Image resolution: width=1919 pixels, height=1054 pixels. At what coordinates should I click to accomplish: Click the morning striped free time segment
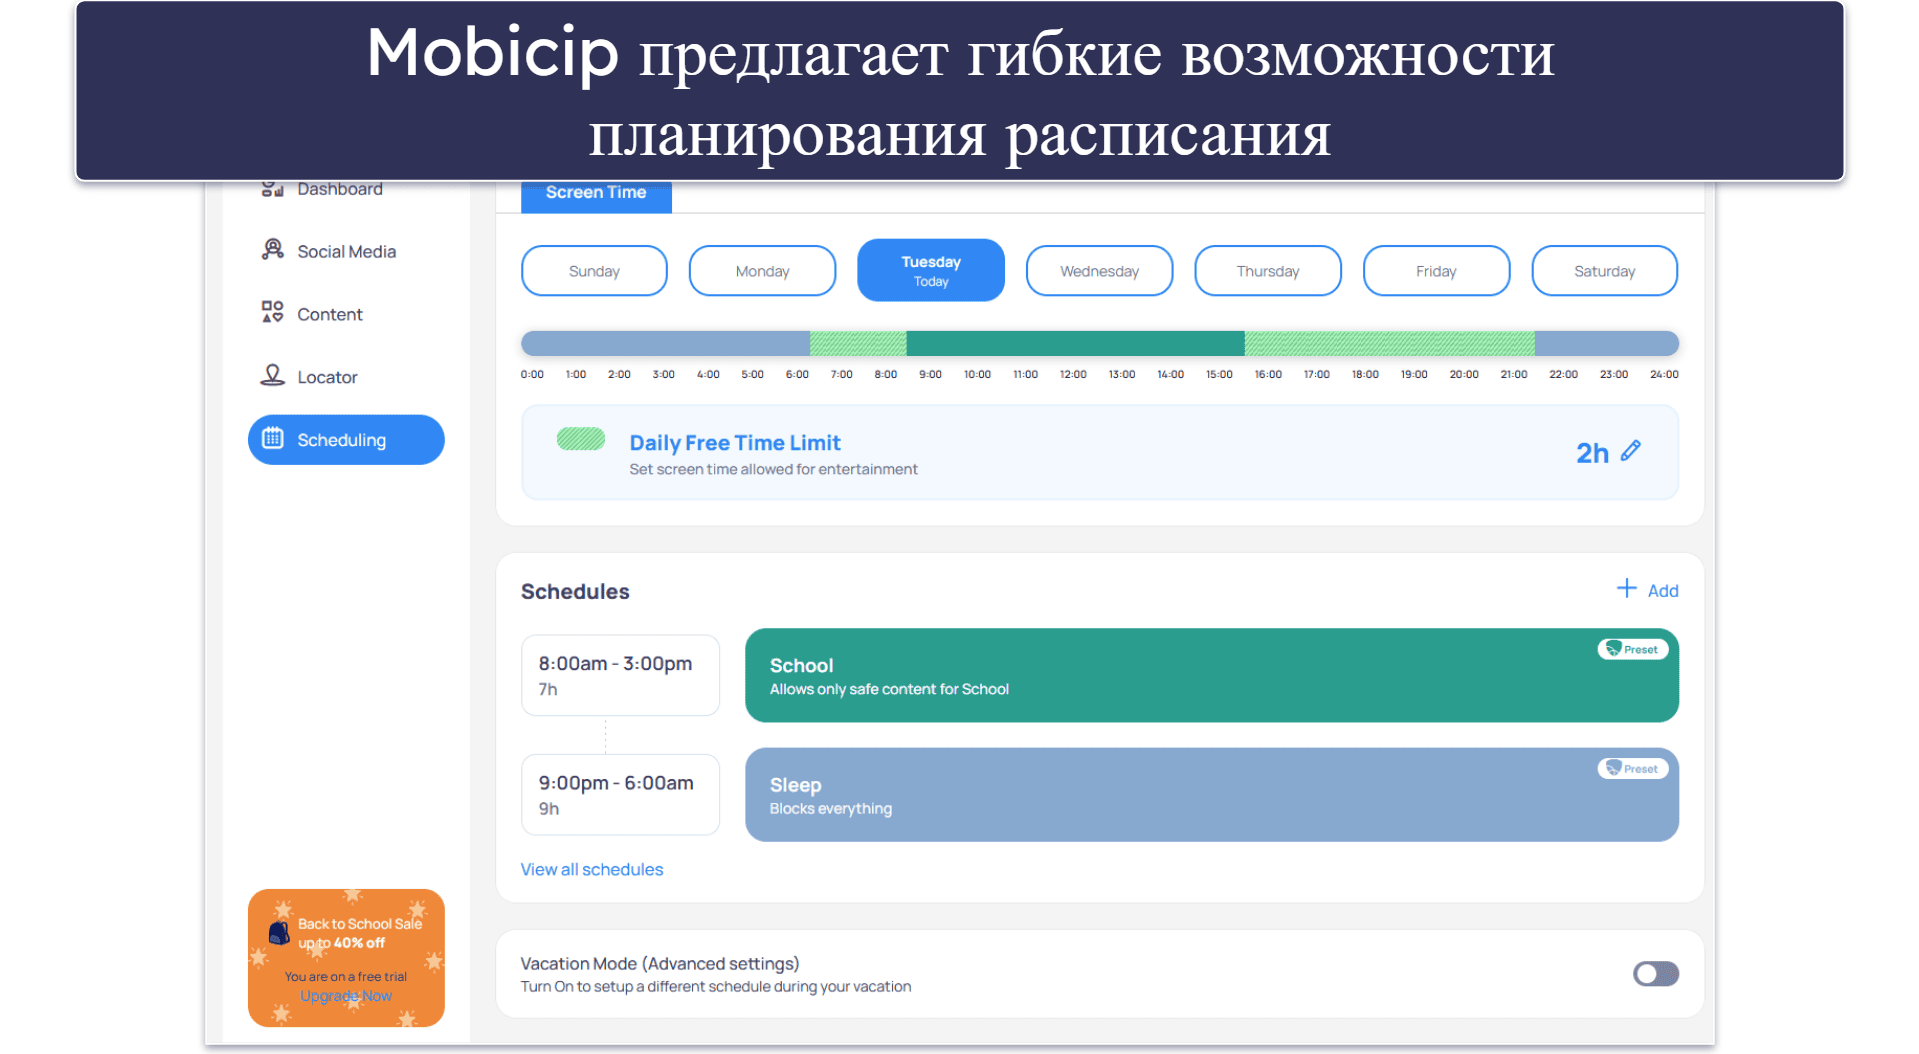[x=858, y=343]
